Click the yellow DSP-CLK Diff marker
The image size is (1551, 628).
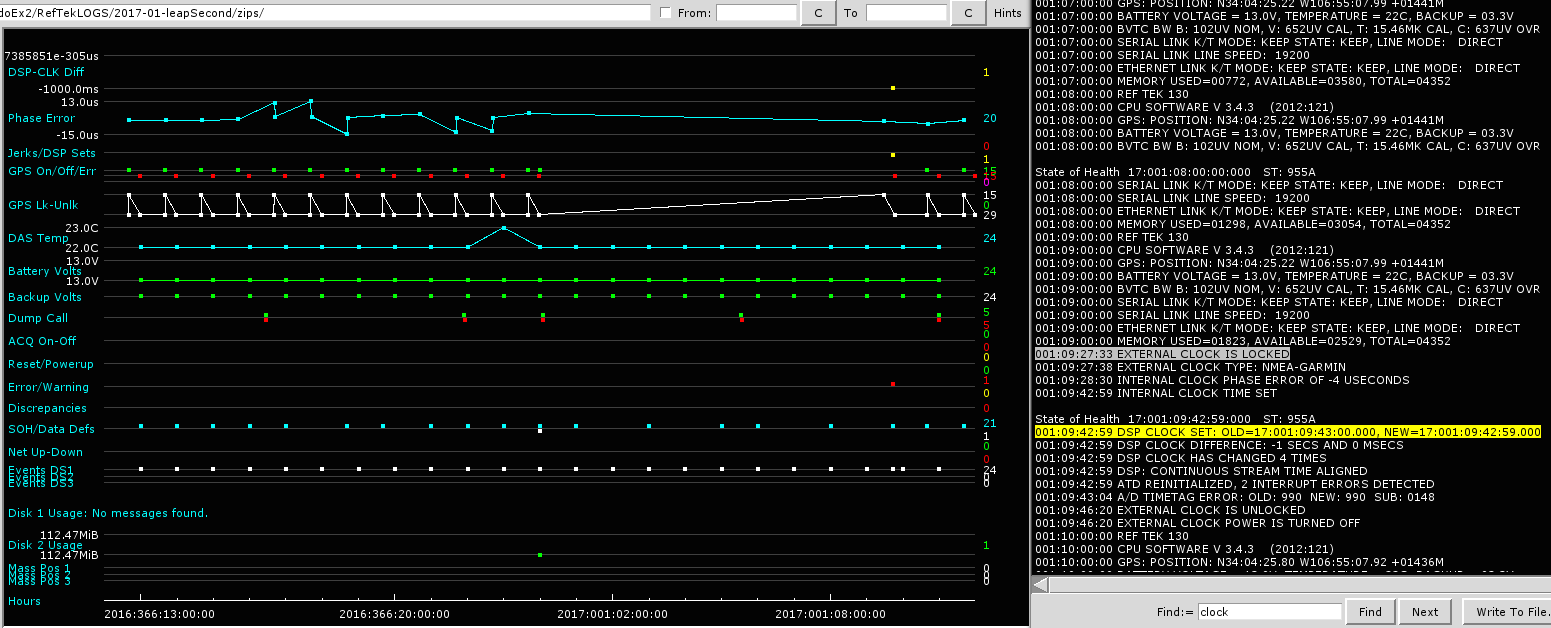893,88
